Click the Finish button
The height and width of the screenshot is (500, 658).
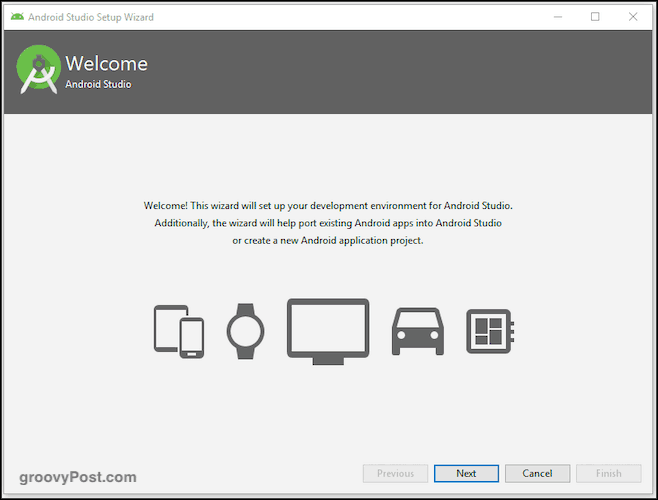pyautogui.click(x=608, y=473)
